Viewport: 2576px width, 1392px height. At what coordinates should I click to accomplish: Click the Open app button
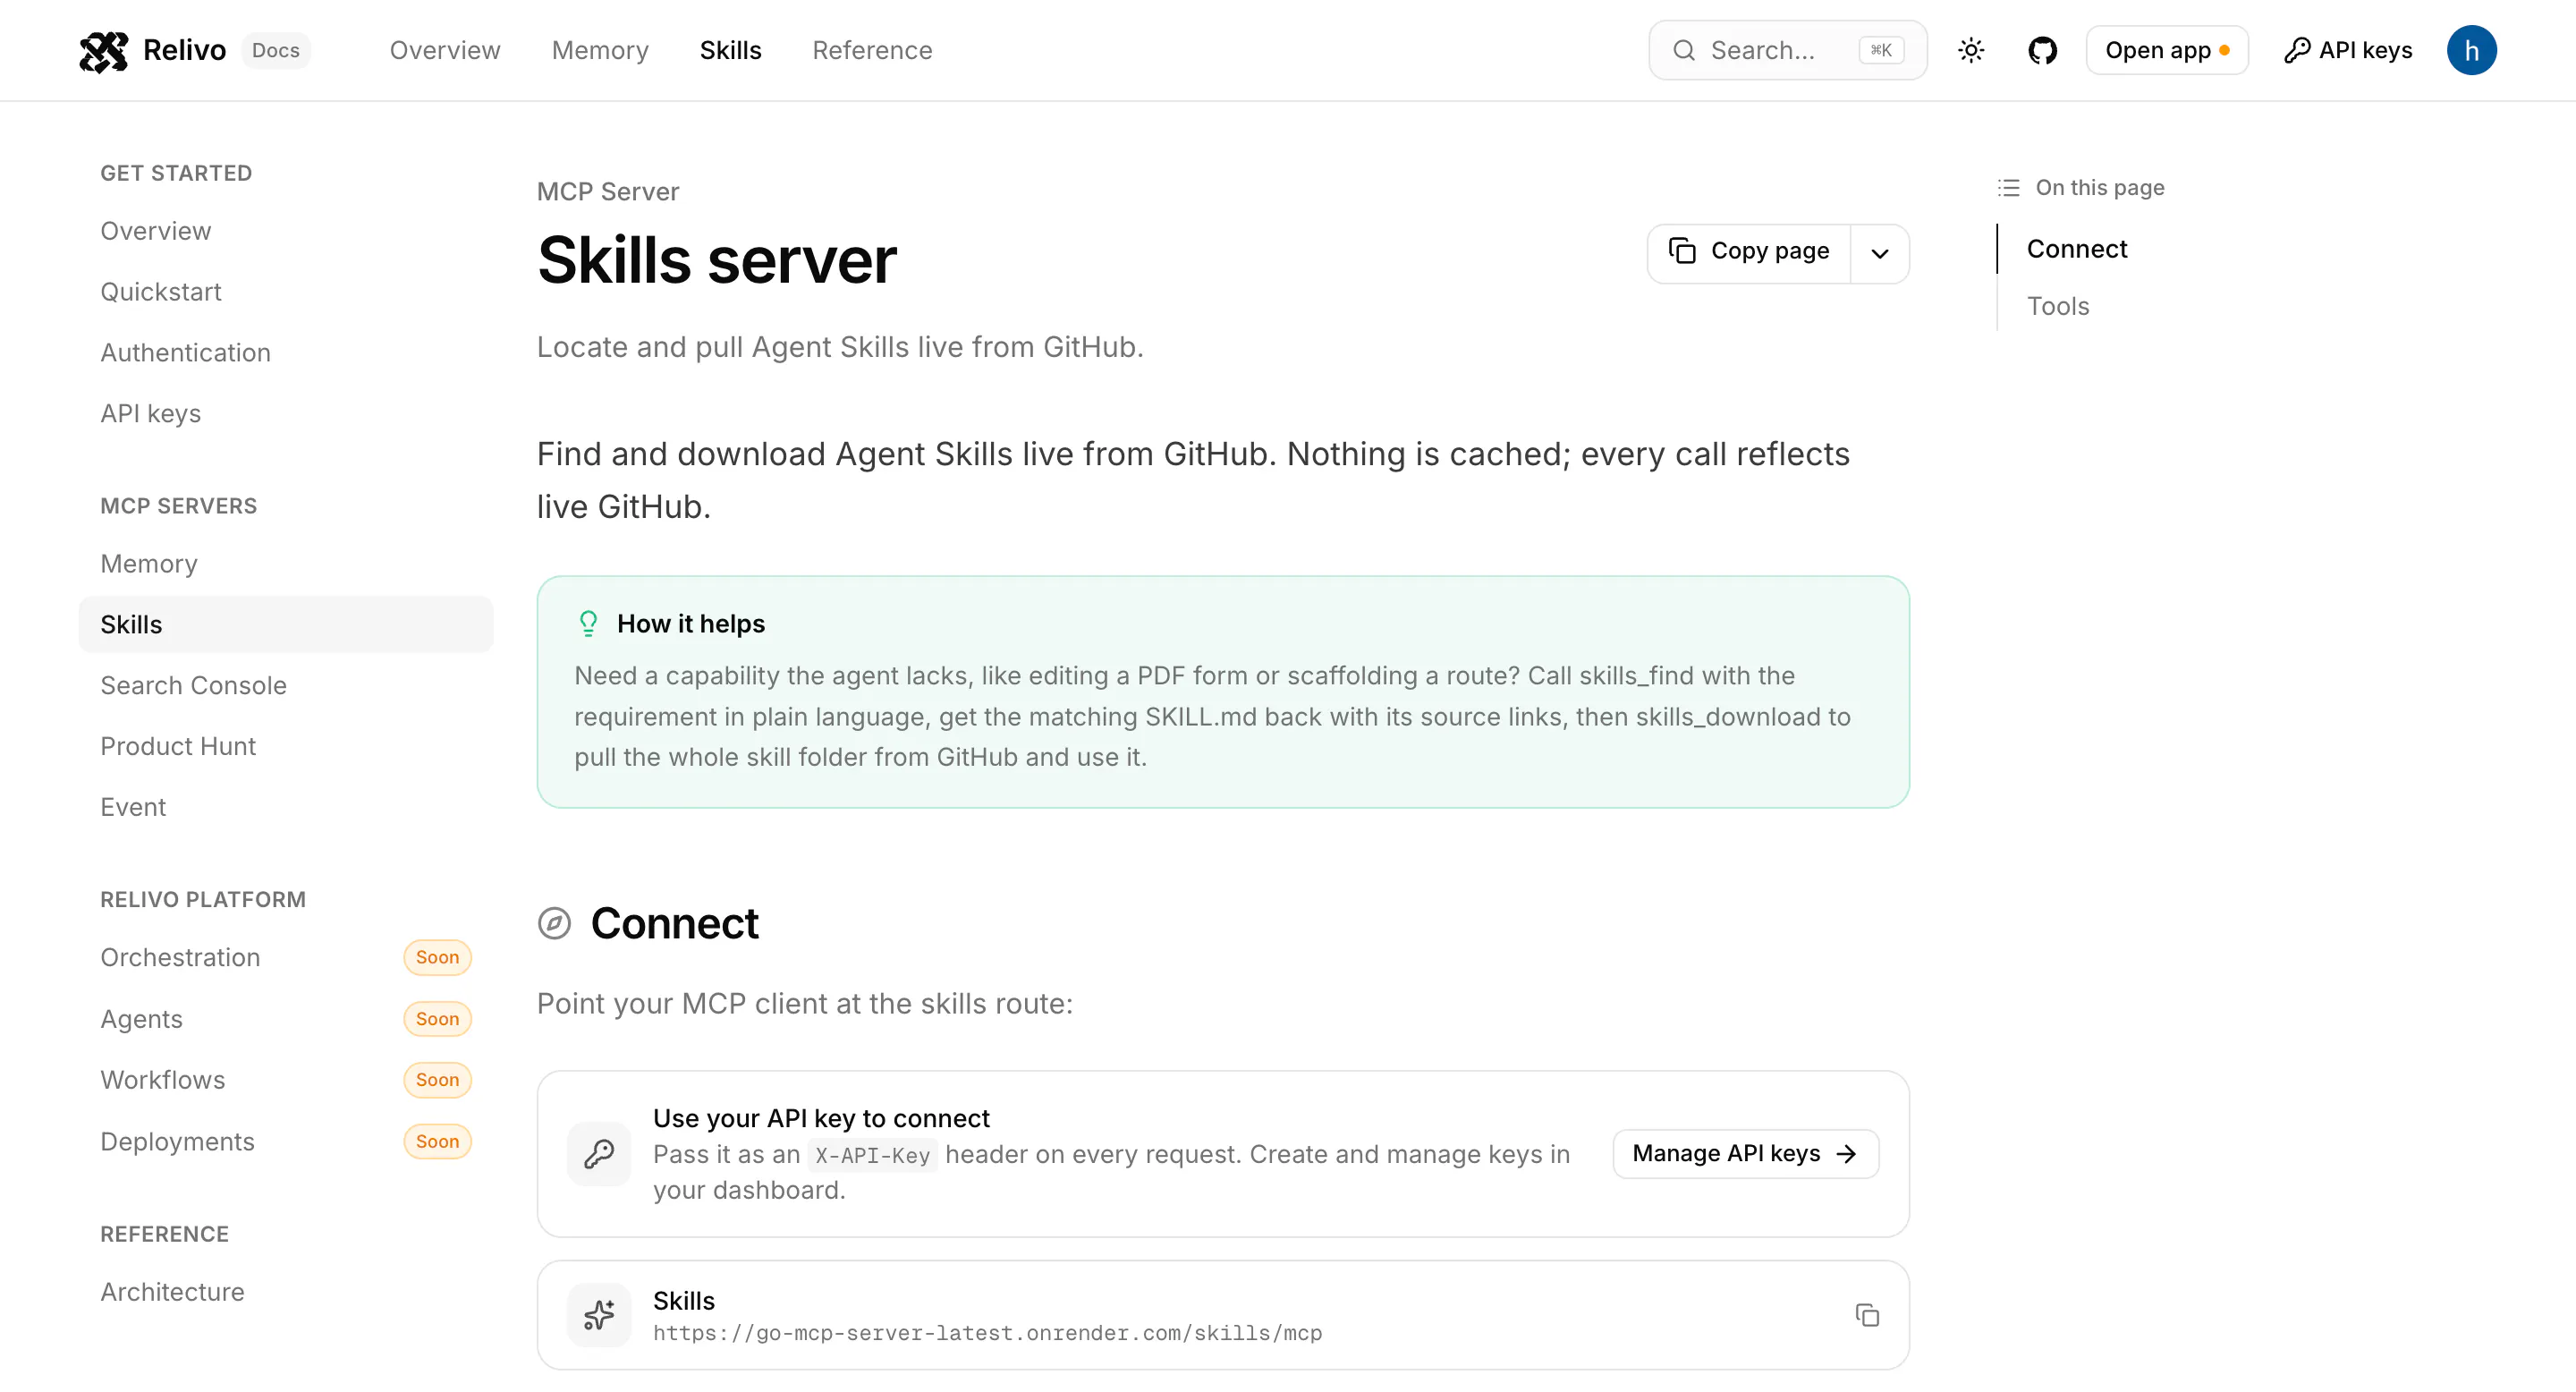(x=2167, y=50)
